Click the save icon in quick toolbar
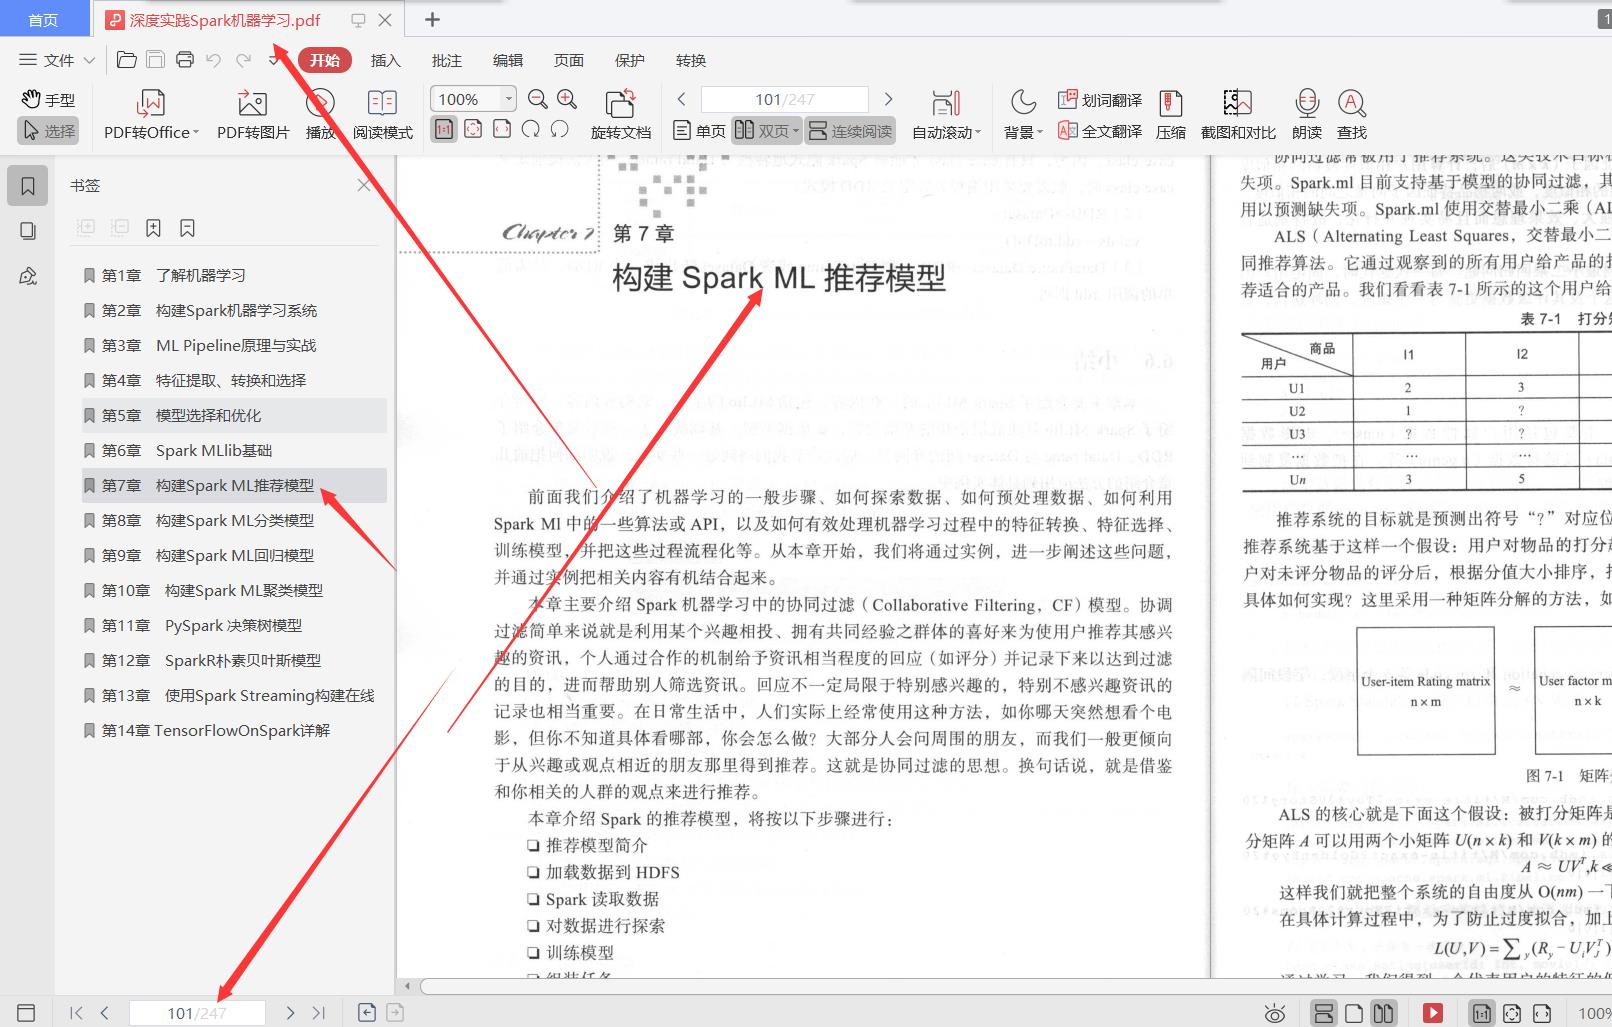1612x1027 pixels. pos(155,60)
